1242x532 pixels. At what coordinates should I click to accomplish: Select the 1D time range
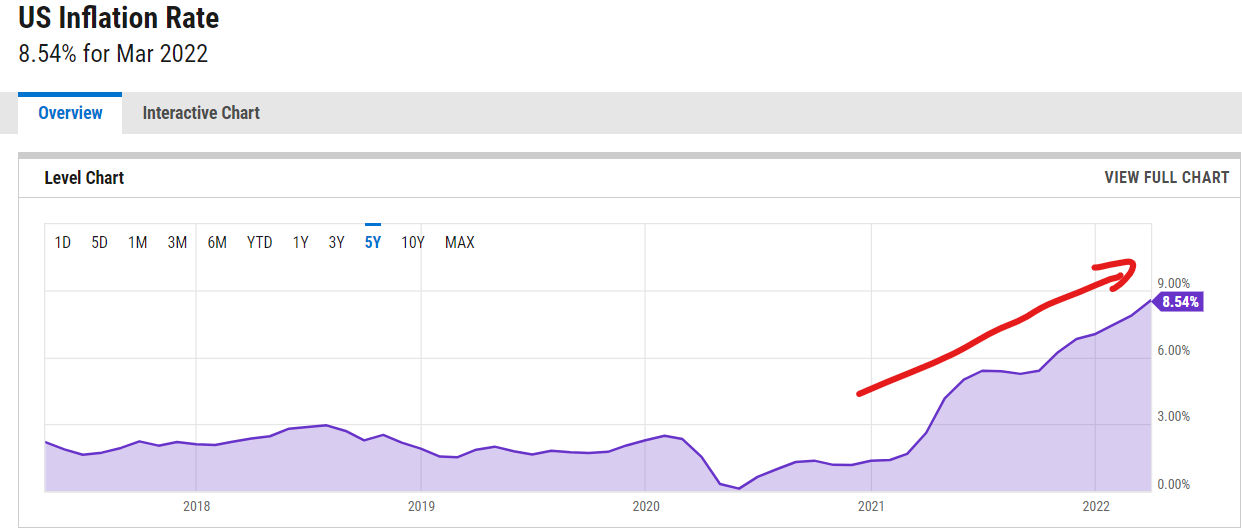[62, 242]
